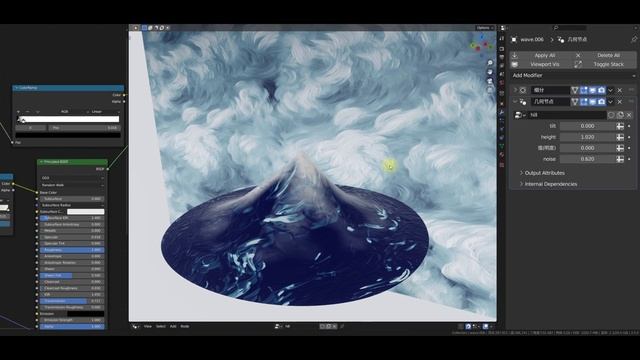Toggle first modifier edit mode display
The width and height of the screenshot is (640, 360).
coord(584,90)
